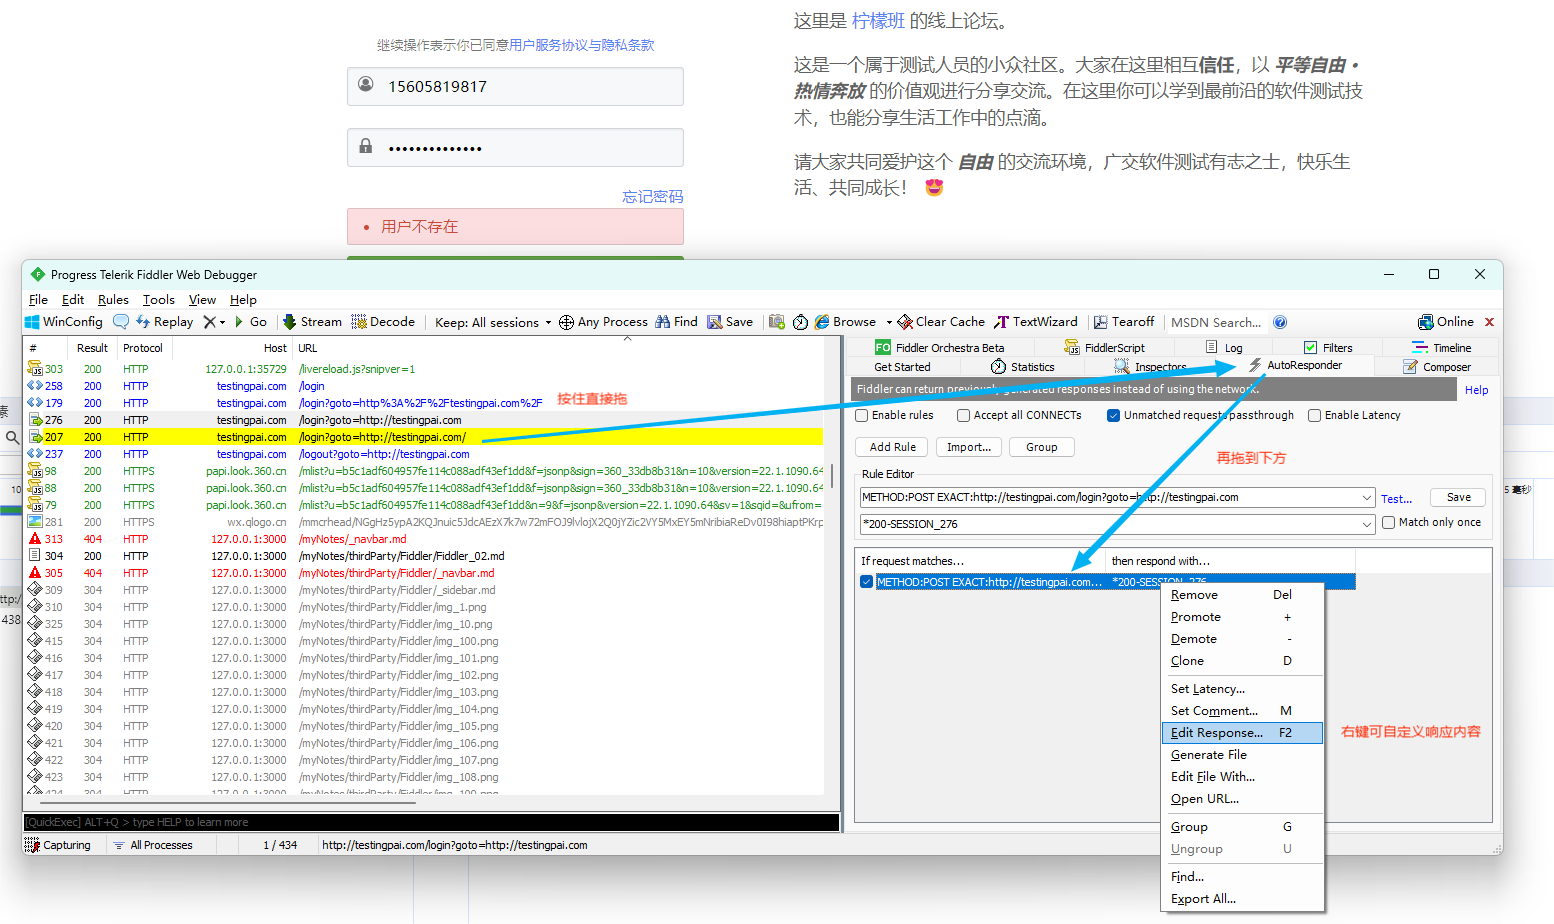Click the Browse Internet Explorer icon
Viewport: 1554px width, 924px height.
point(822,322)
